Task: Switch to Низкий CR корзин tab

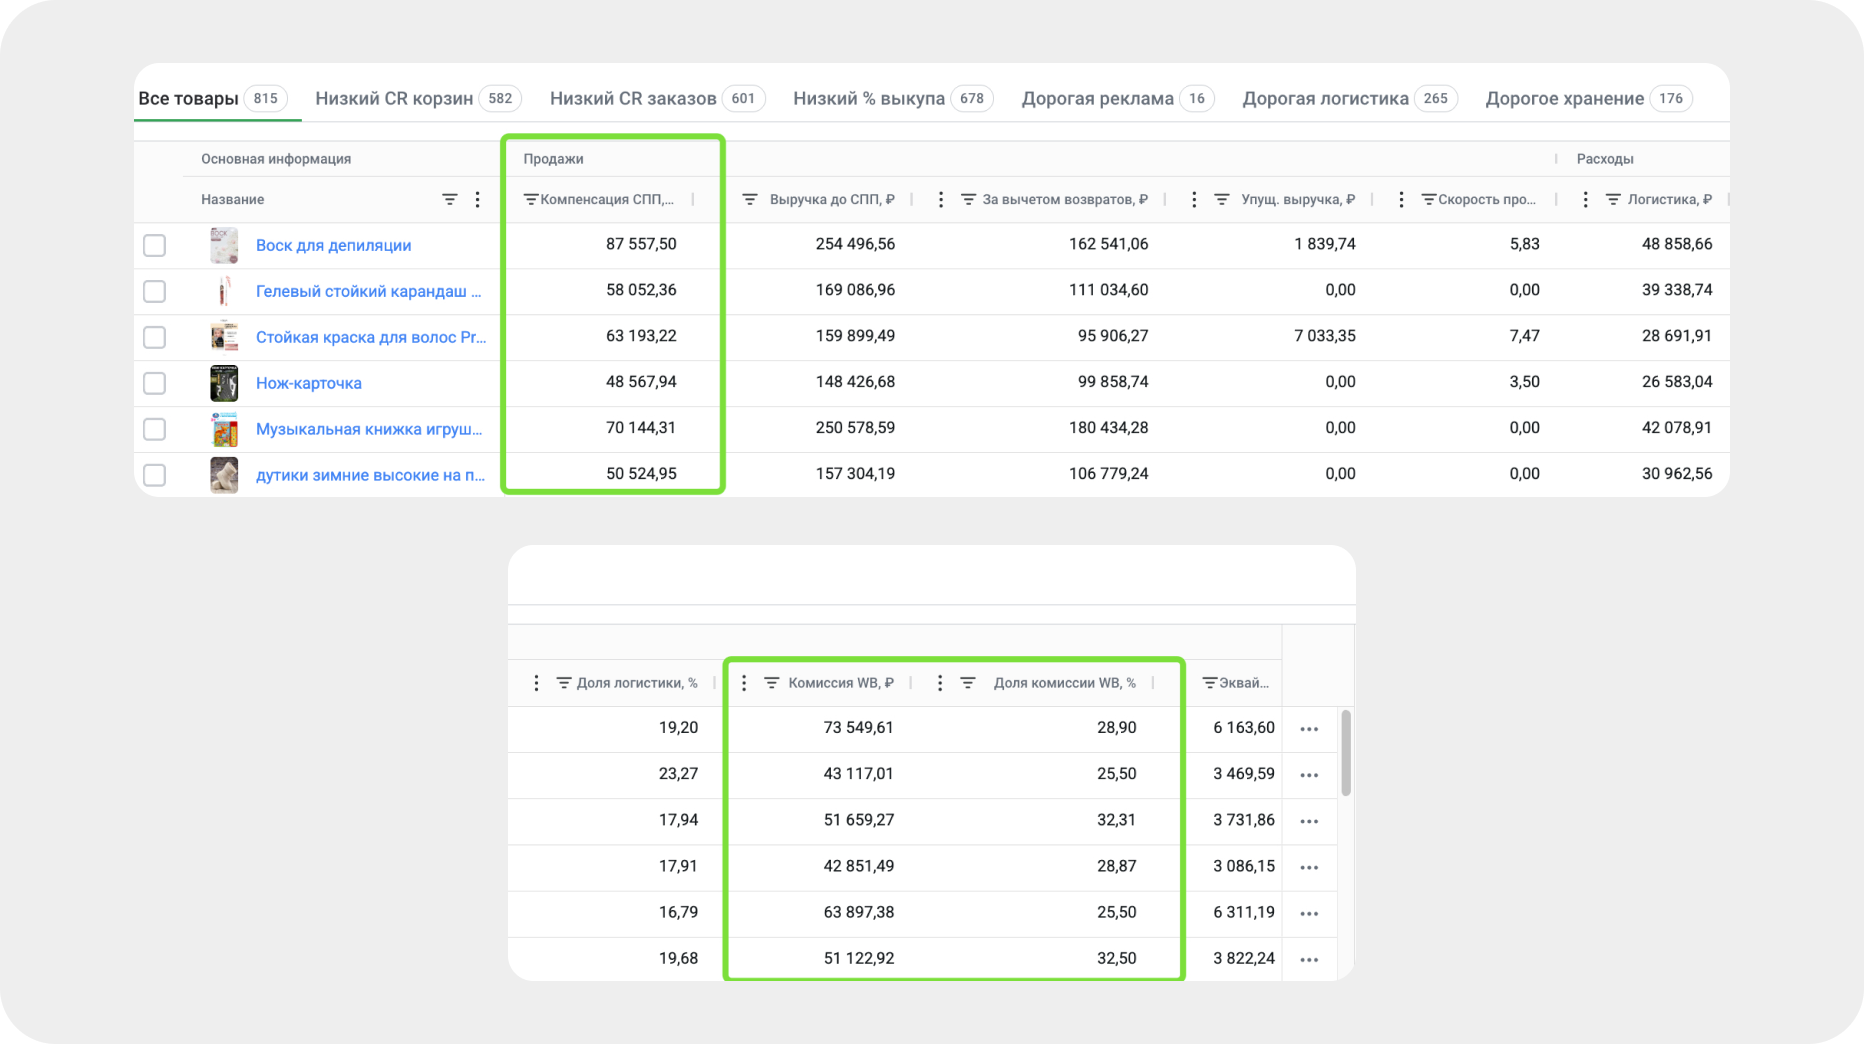Action: pos(394,98)
